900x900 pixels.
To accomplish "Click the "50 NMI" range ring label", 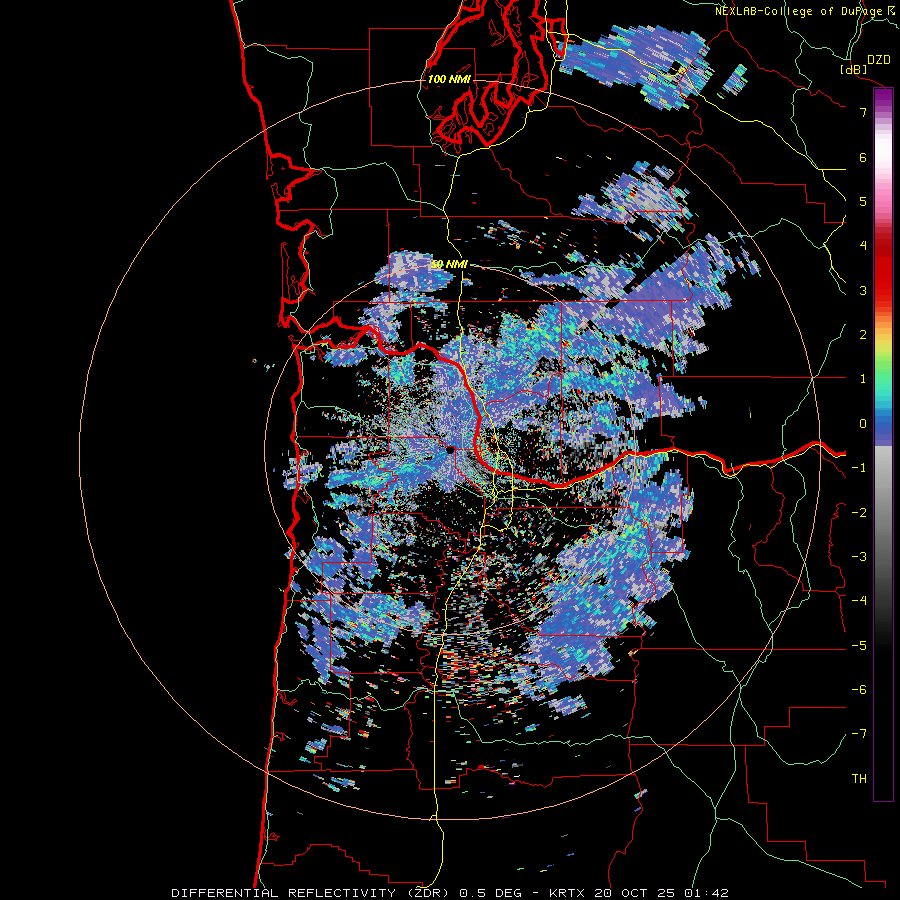I will [449, 264].
